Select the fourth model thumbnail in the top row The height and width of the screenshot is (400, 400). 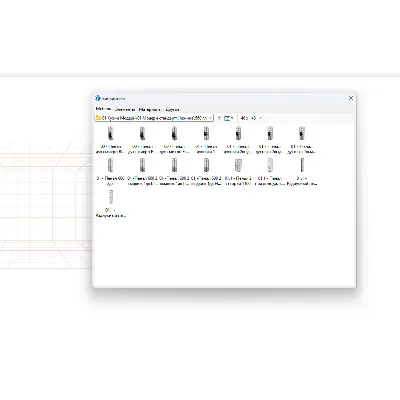206,133
